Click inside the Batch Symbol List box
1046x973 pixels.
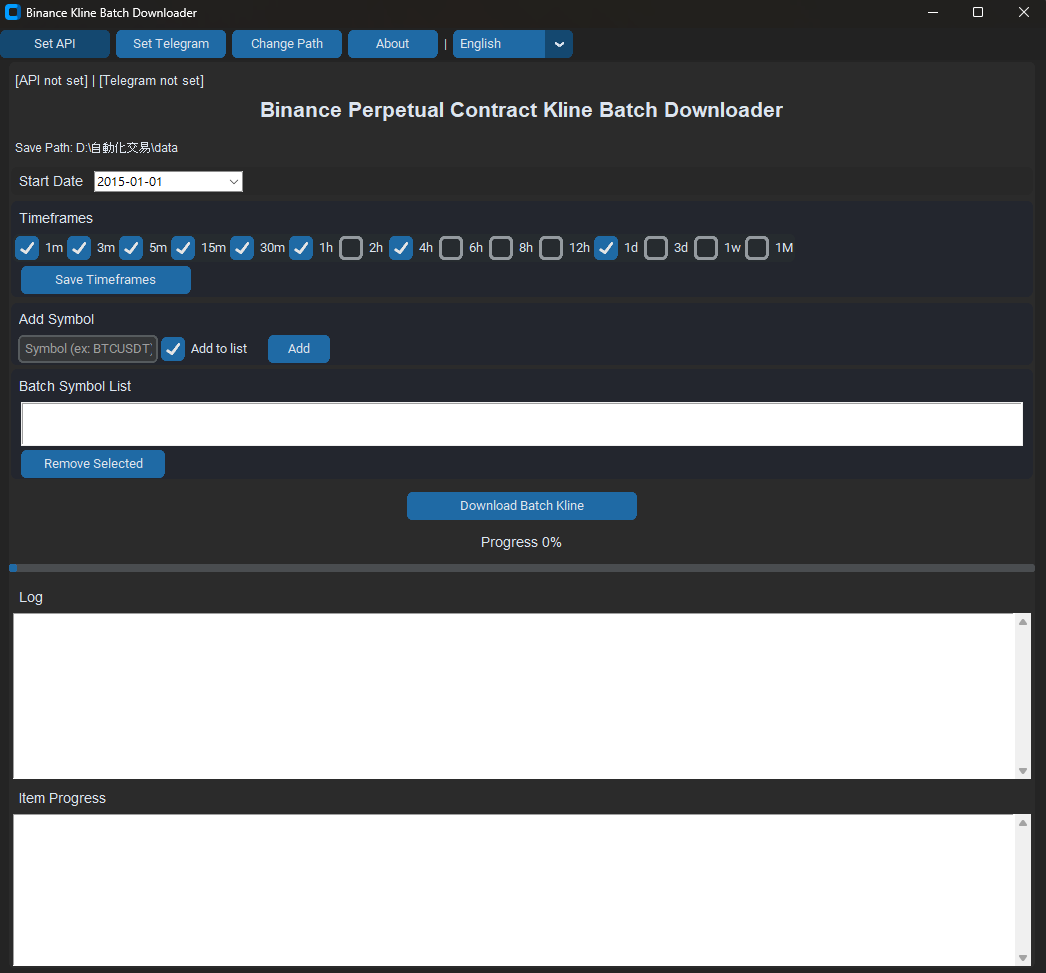click(522, 424)
